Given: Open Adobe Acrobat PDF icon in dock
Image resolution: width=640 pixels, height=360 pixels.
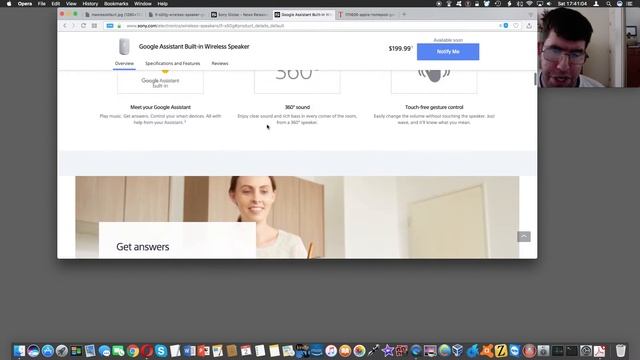Looking at the screenshot, I should (599, 351).
